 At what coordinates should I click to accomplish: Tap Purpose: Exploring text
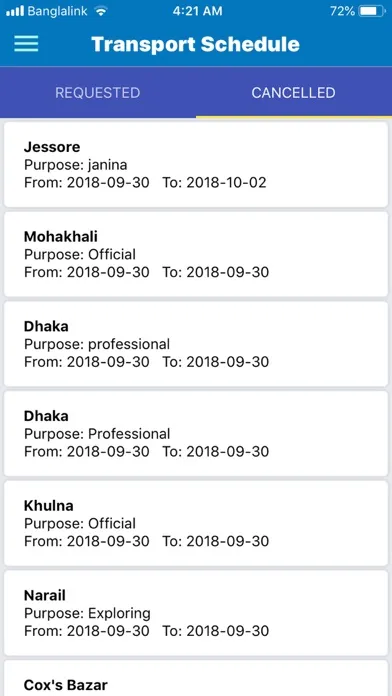(87, 613)
